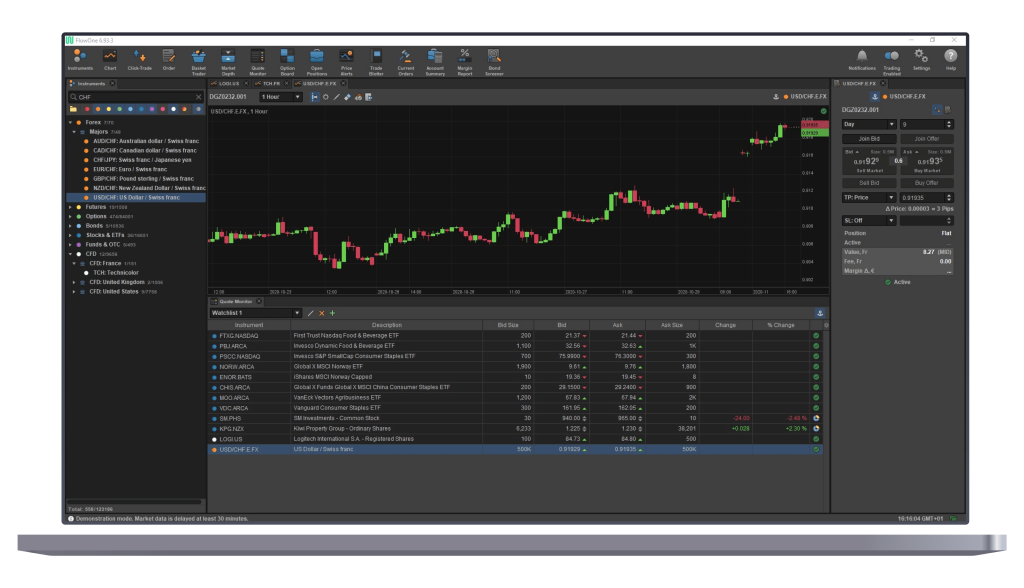Toggle the purple Funds filter dot

(152, 109)
